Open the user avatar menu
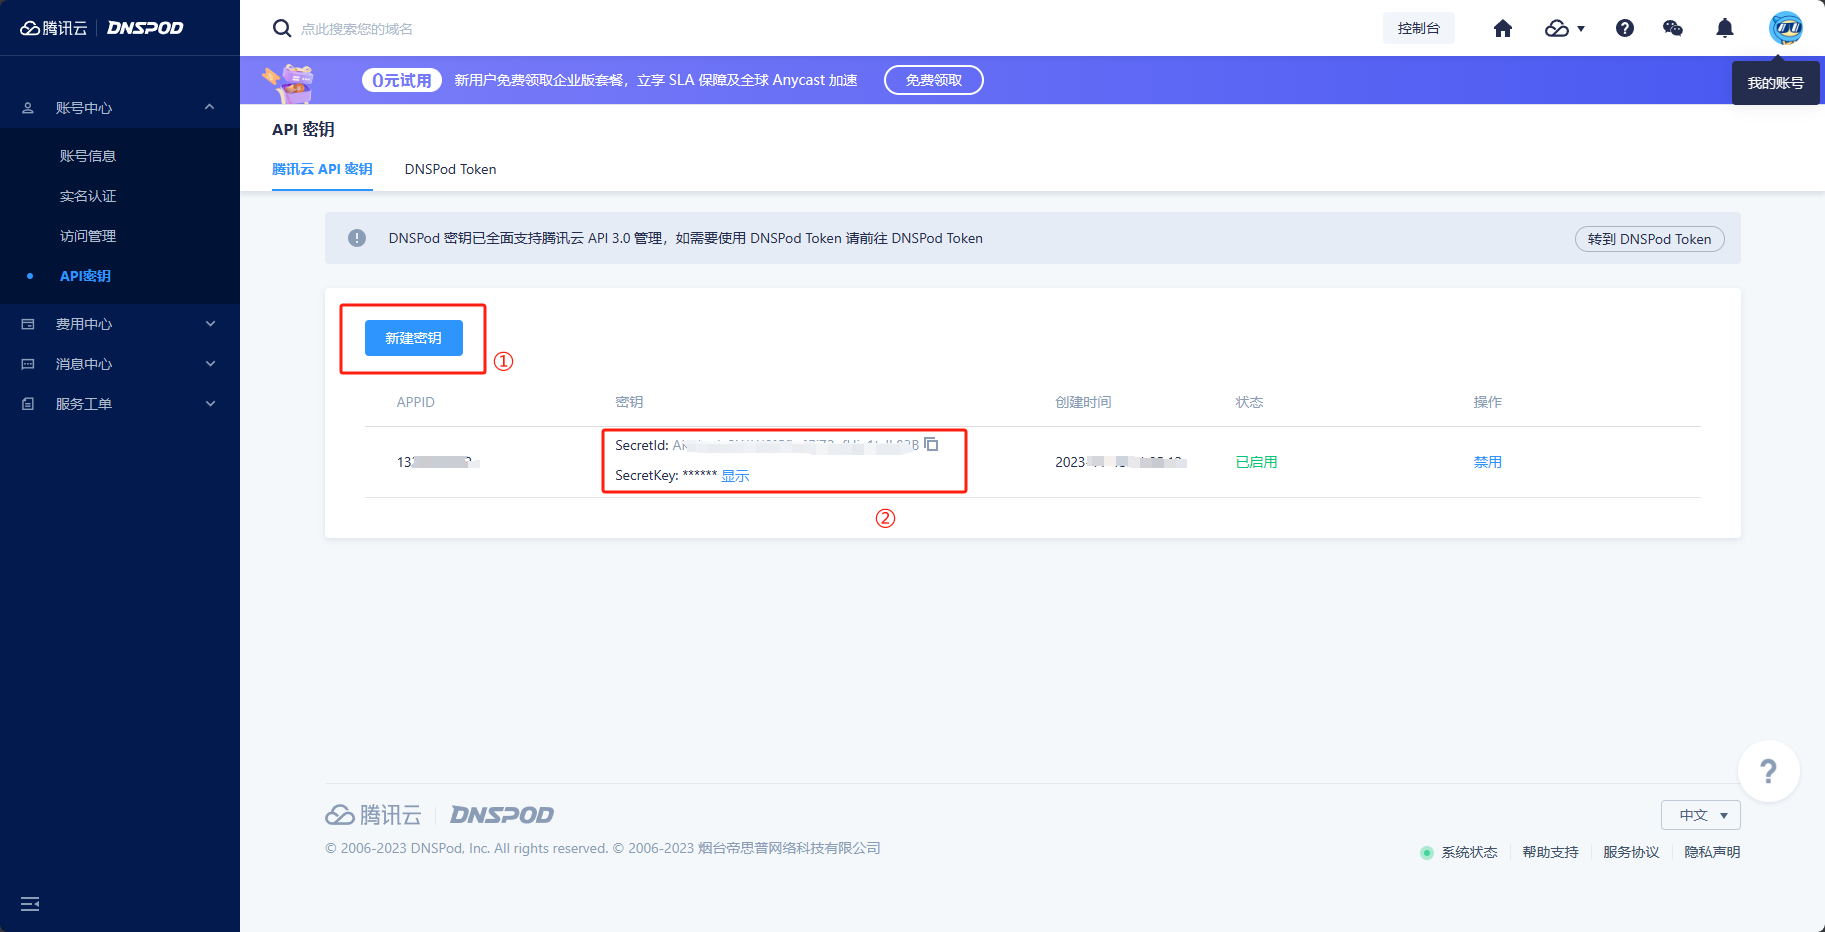The image size is (1825, 932). pos(1786,27)
